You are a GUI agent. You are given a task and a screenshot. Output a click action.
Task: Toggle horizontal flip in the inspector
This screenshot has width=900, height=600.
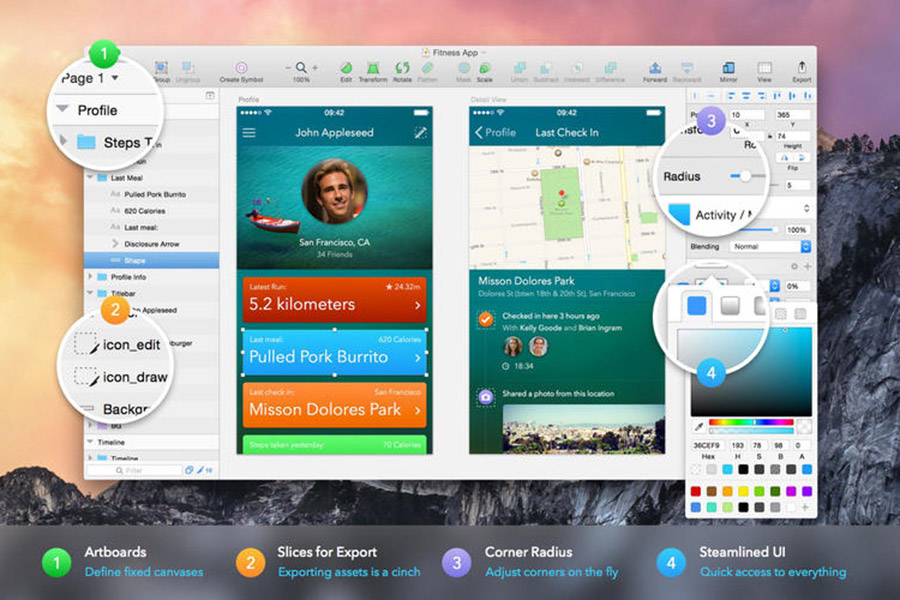tap(783, 157)
